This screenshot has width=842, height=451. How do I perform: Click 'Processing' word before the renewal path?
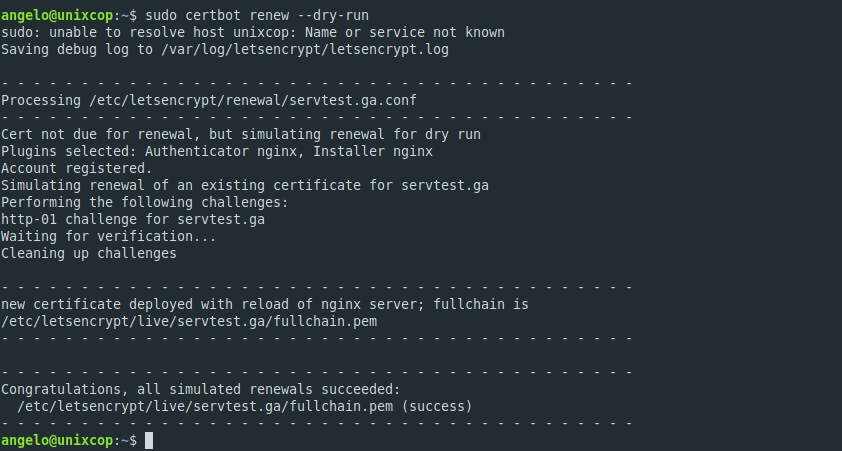pyautogui.click(x=41, y=100)
